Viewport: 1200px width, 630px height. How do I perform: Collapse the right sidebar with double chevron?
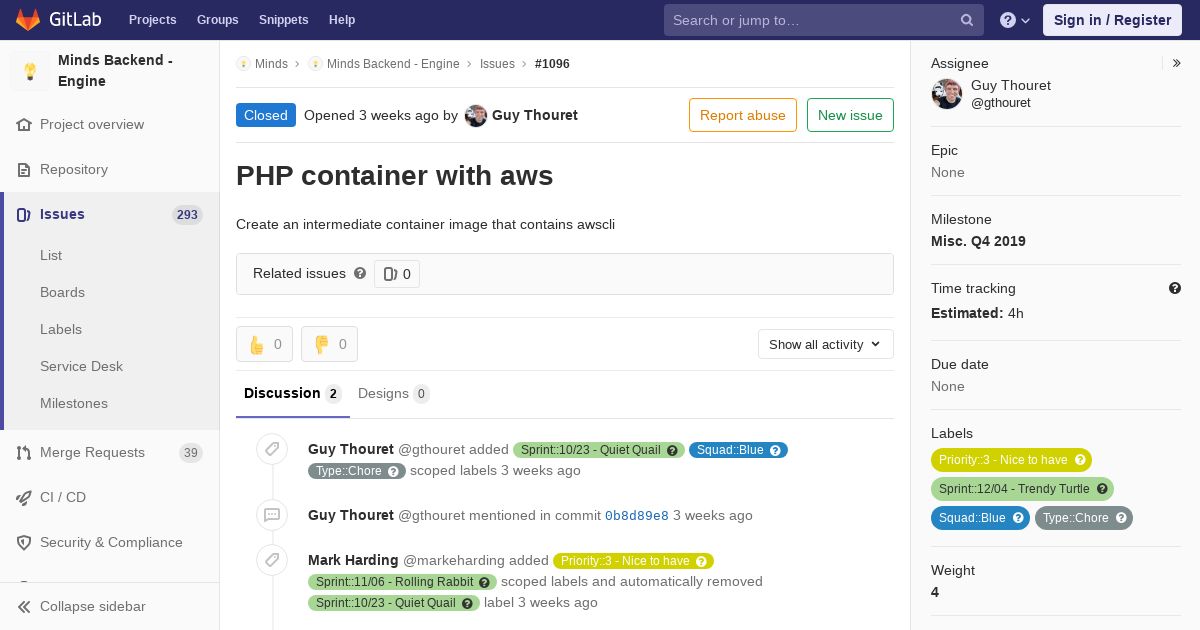point(1177,63)
